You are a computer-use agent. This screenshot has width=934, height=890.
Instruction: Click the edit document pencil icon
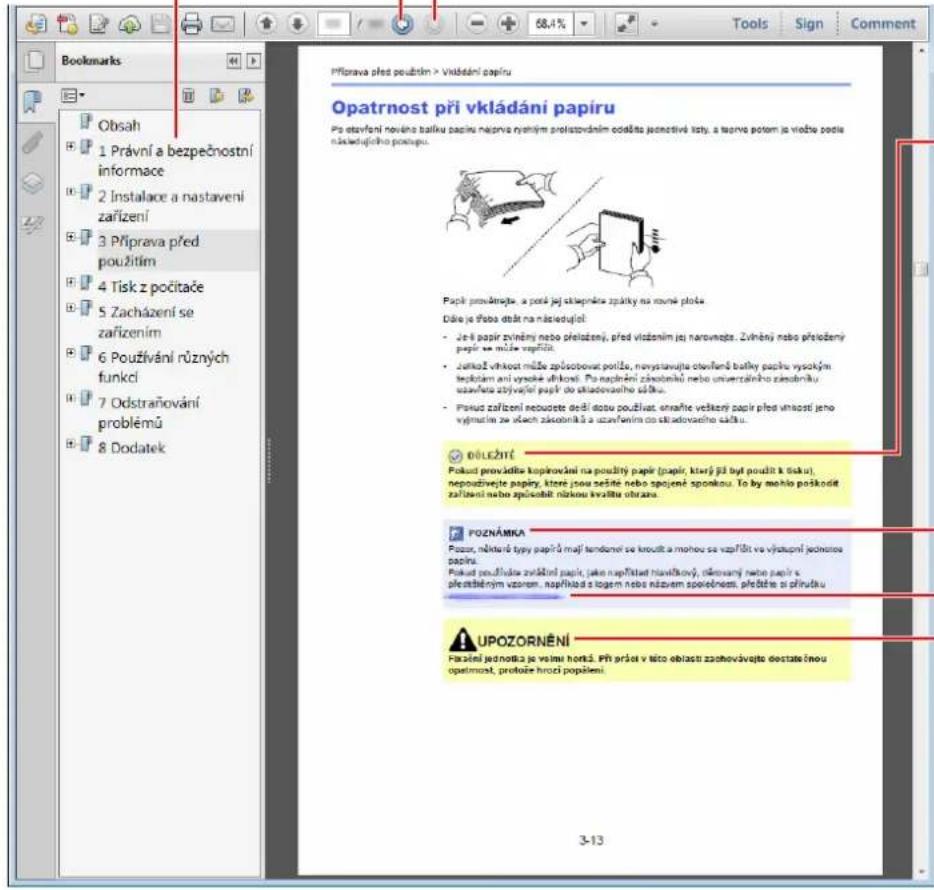coord(98,24)
